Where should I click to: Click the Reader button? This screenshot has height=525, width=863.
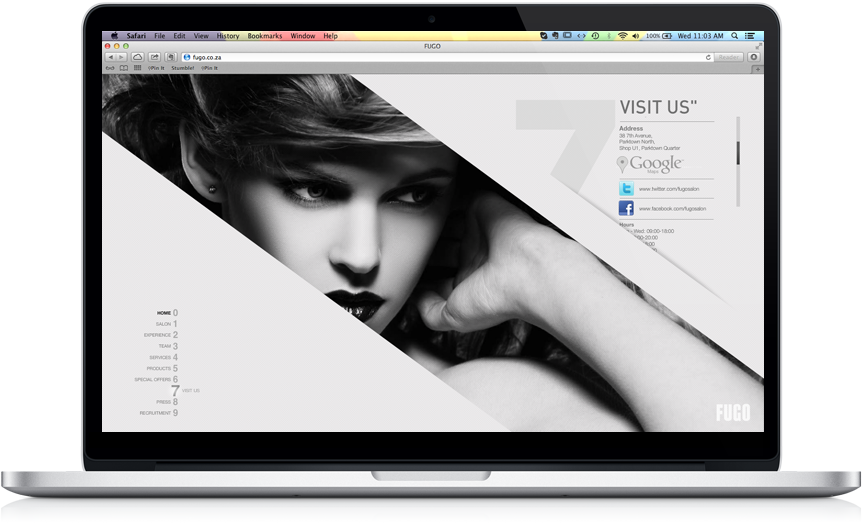point(729,57)
